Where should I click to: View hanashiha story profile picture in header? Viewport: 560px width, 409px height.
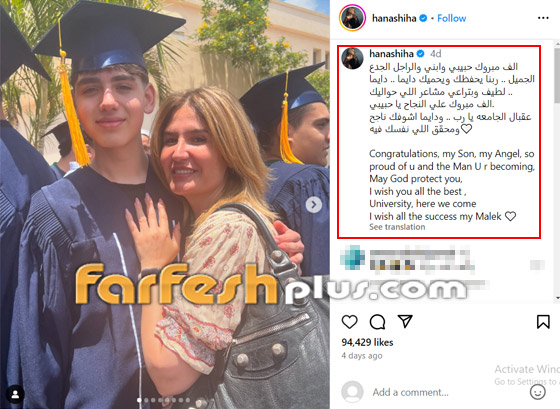[352, 18]
